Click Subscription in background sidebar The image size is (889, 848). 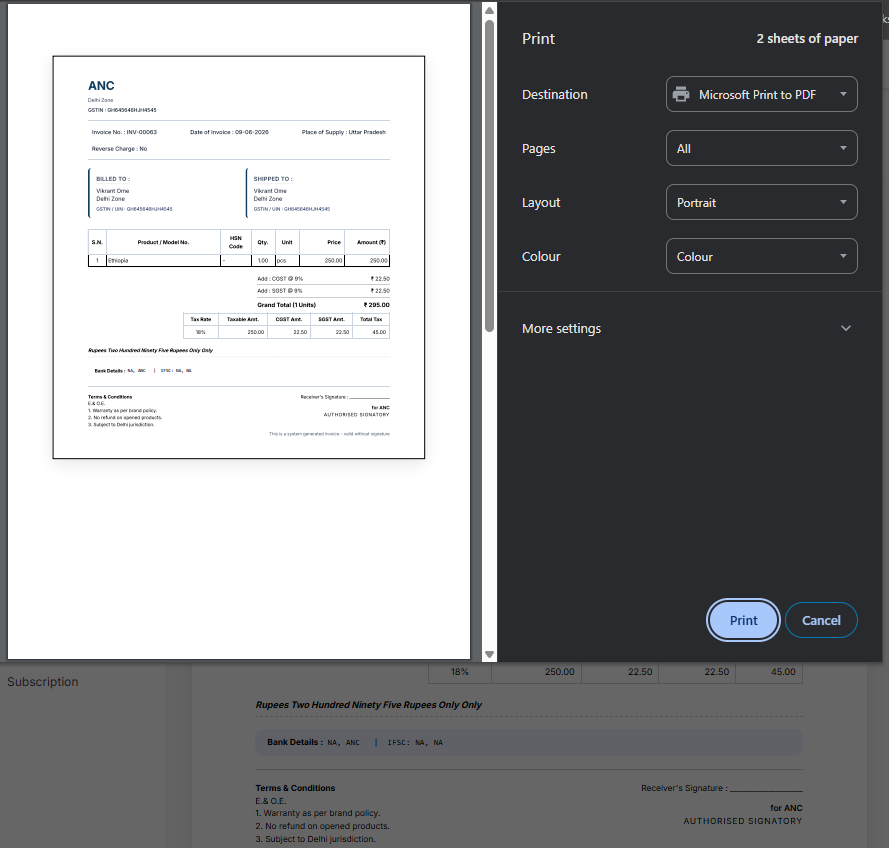click(x=43, y=682)
